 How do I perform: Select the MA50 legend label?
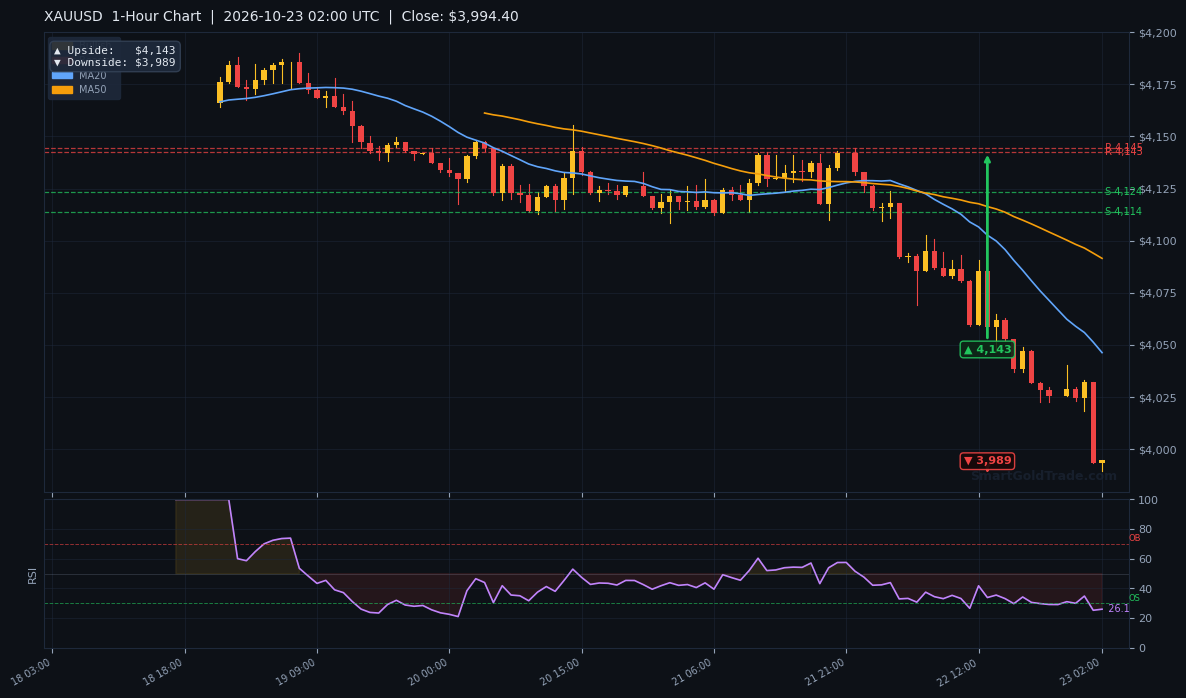[92, 89]
